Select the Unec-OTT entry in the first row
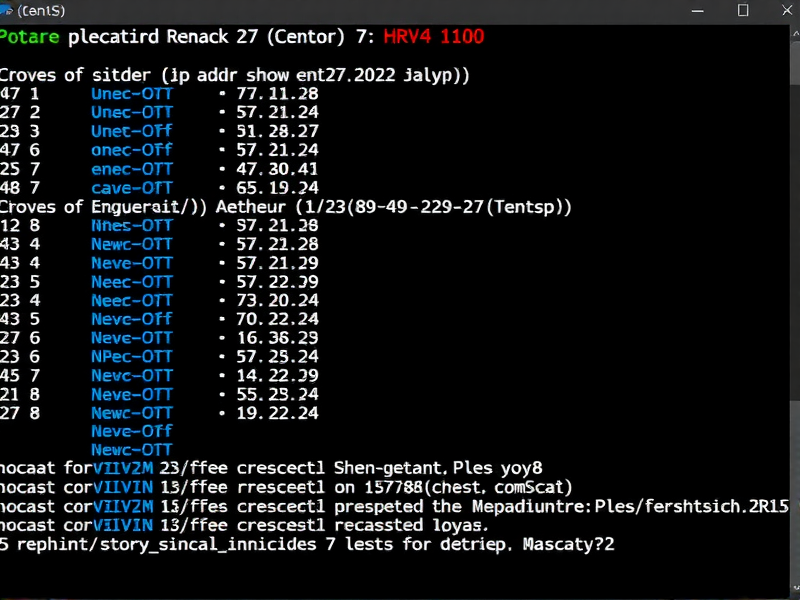Image resolution: width=800 pixels, height=600 pixels. tap(132, 93)
